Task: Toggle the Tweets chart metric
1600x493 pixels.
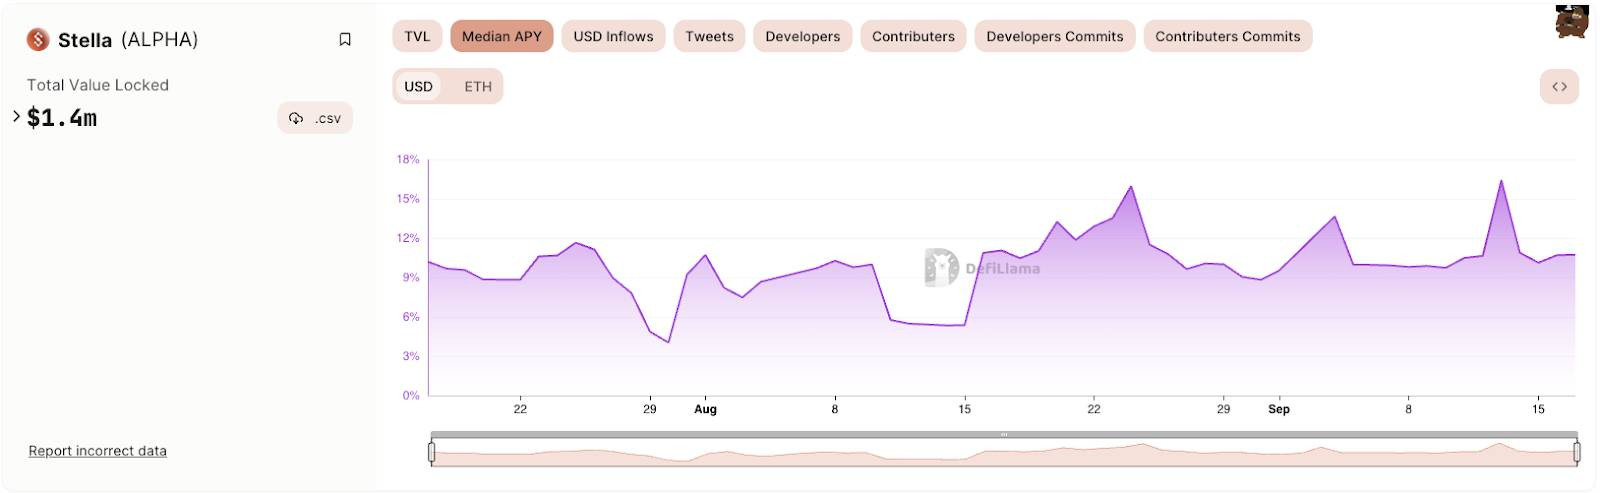Action: pyautogui.click(x=709, y=36)
